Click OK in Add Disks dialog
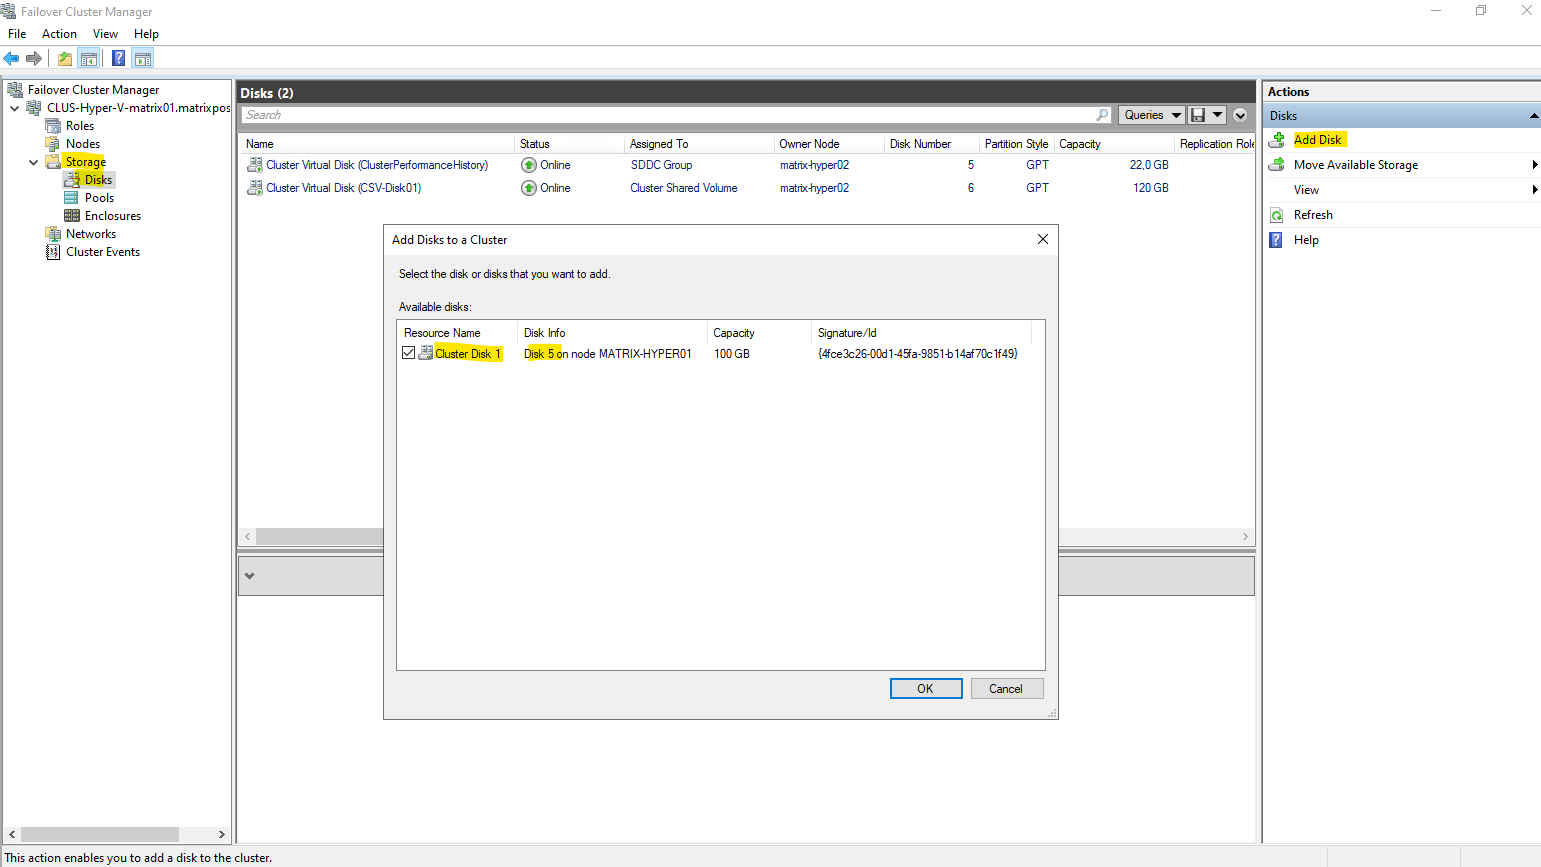1541x867 pixels. [x=925, y=689]
